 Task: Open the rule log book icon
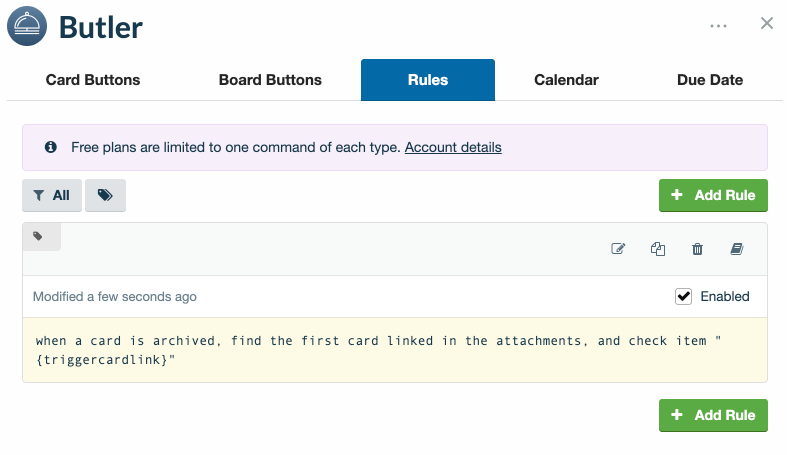click(x=737, y=249)
